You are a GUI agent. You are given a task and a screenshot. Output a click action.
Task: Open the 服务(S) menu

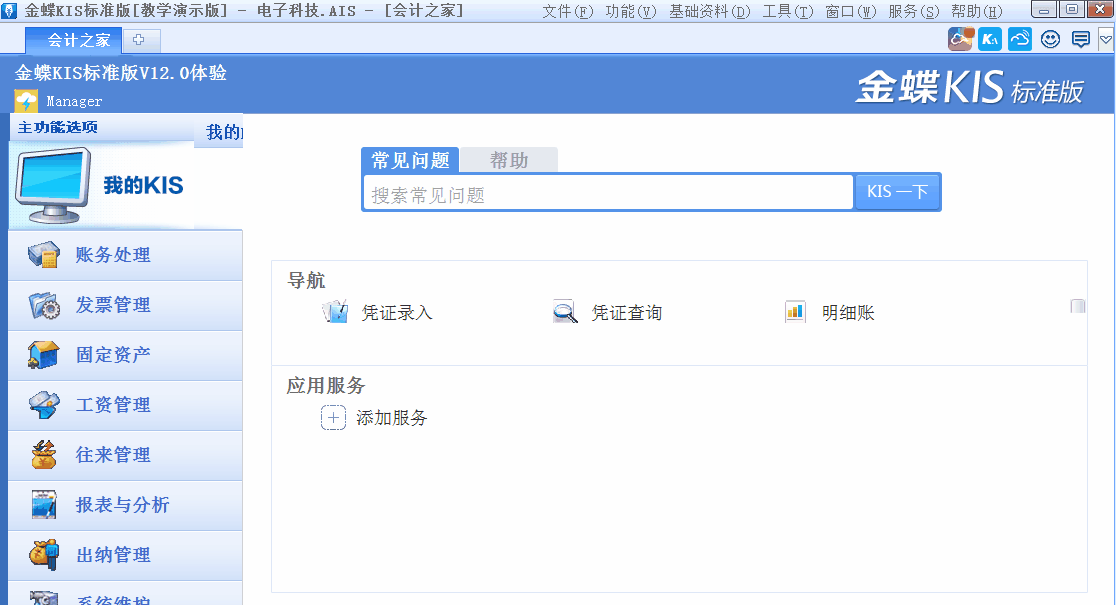tap(914, 11)
